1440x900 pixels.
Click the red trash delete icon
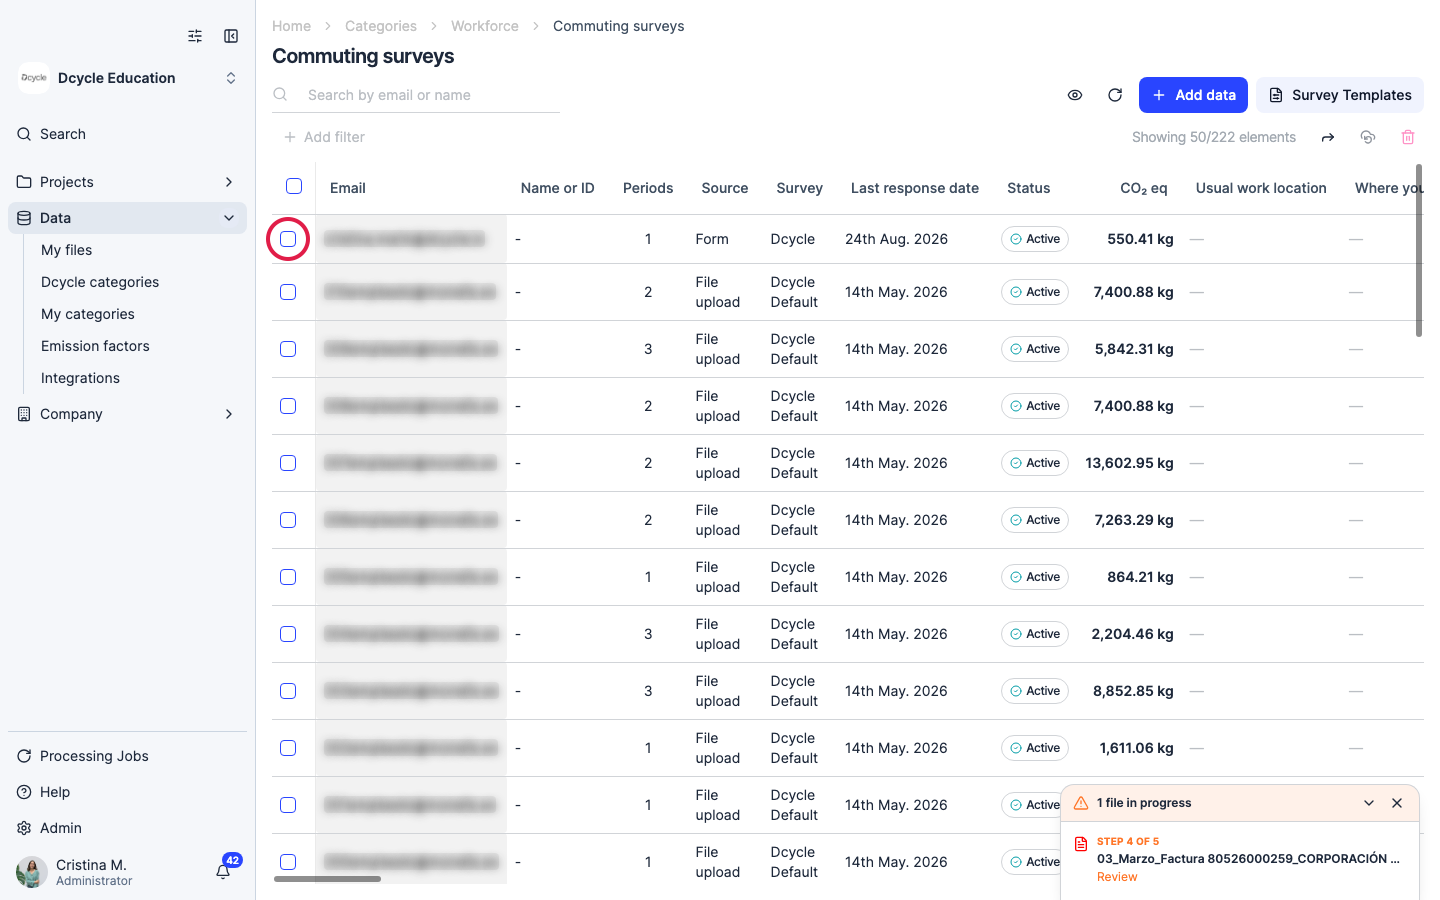coord(1408,137)
